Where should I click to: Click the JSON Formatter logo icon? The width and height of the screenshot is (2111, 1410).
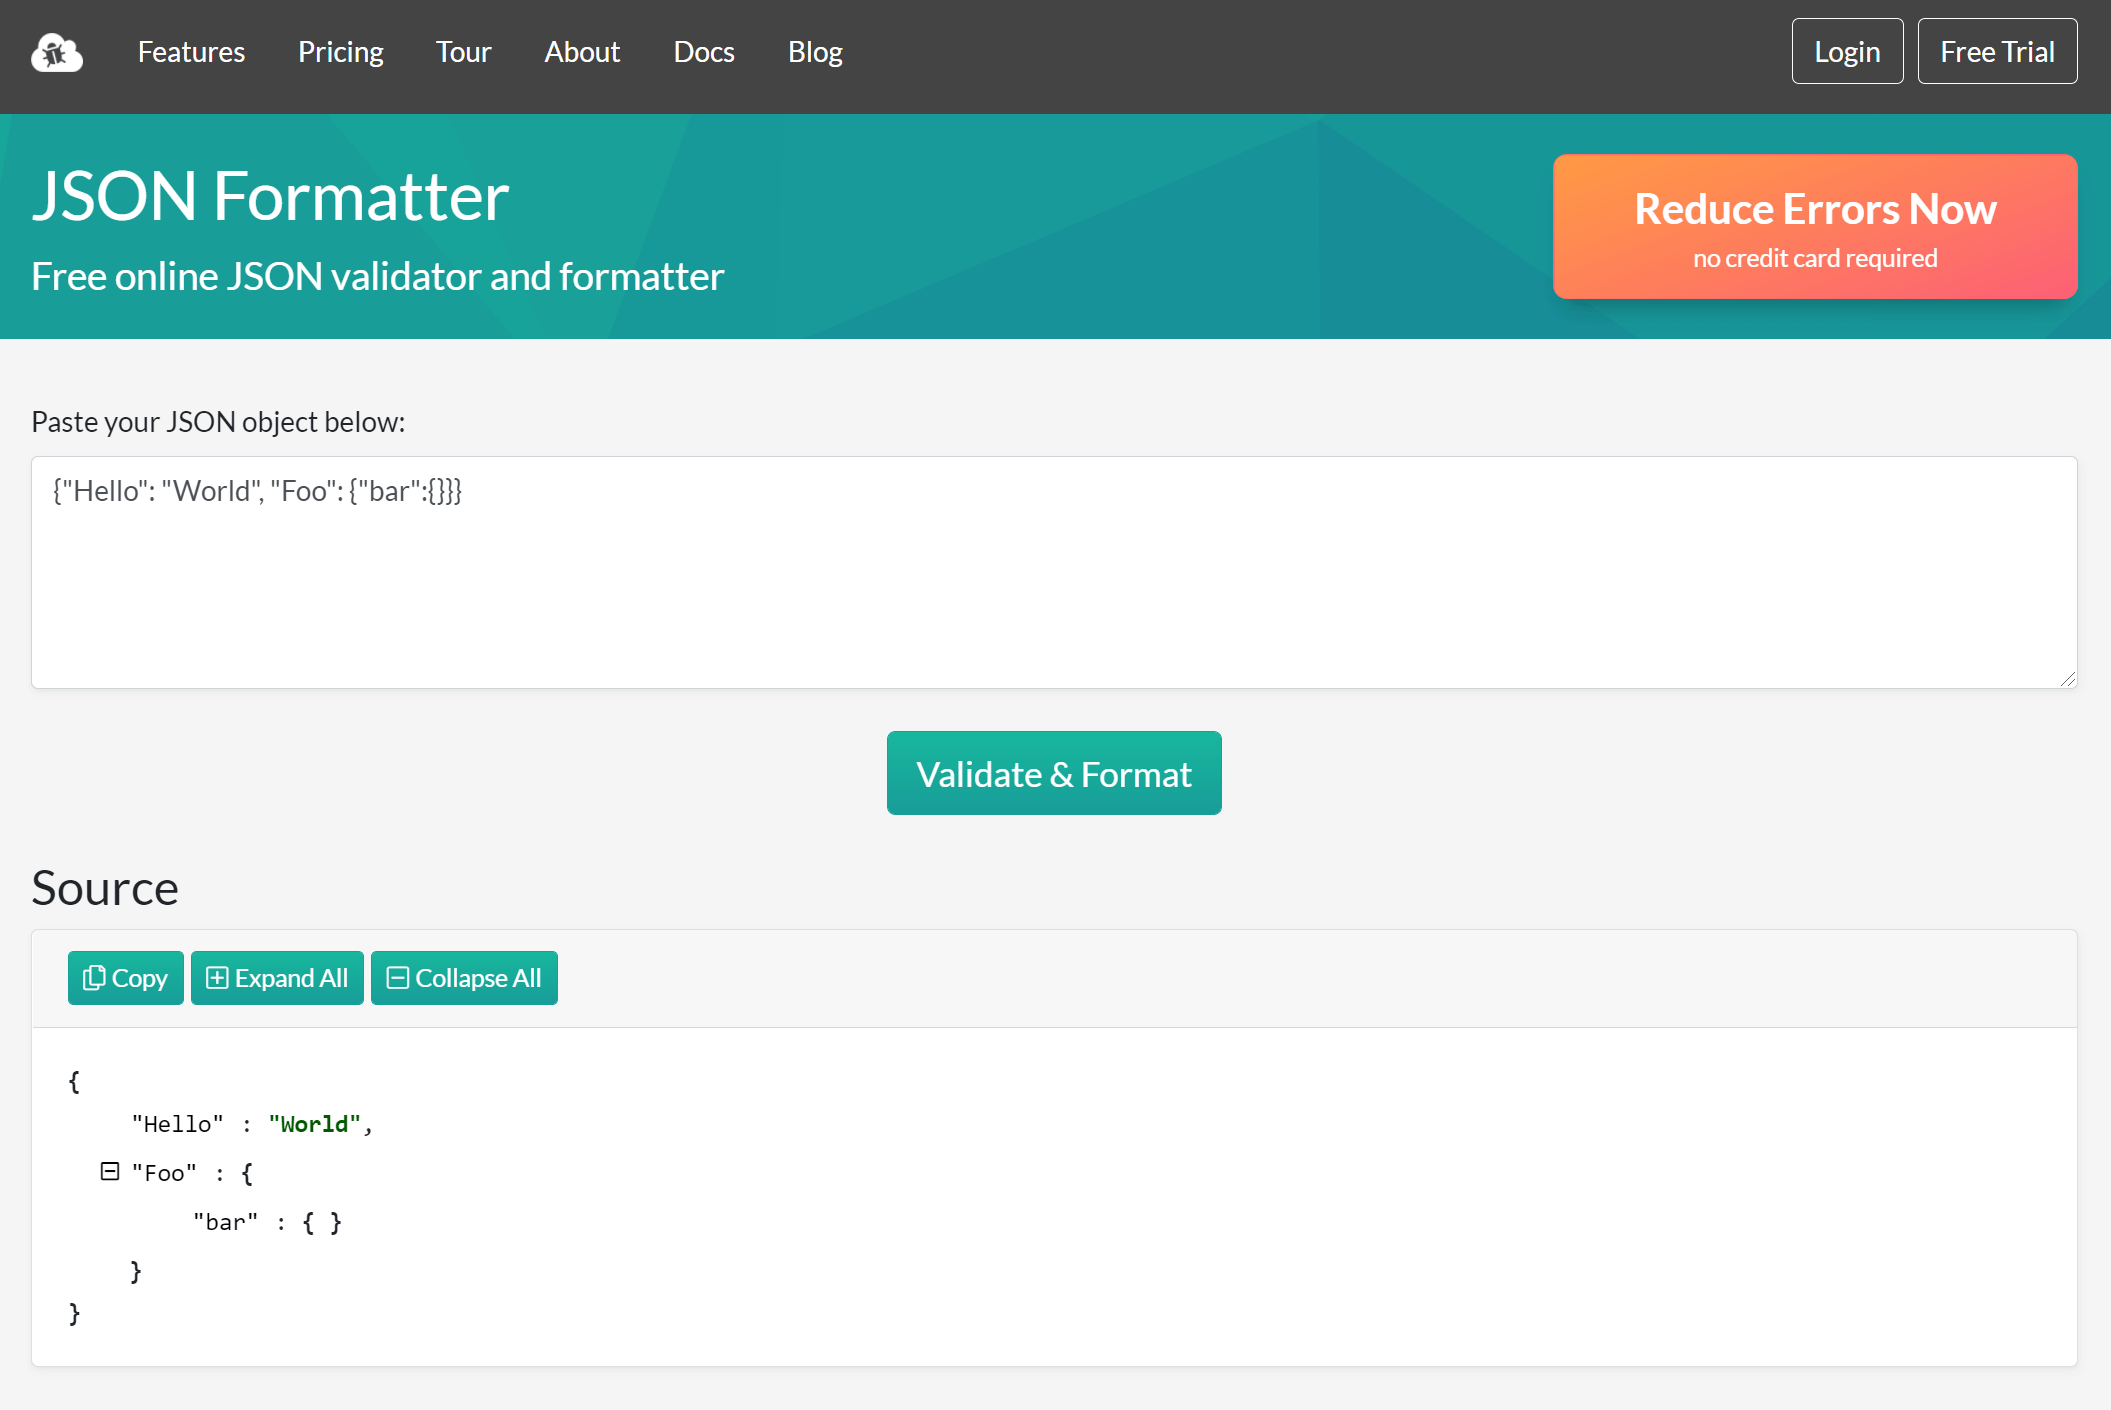(57, 52)
